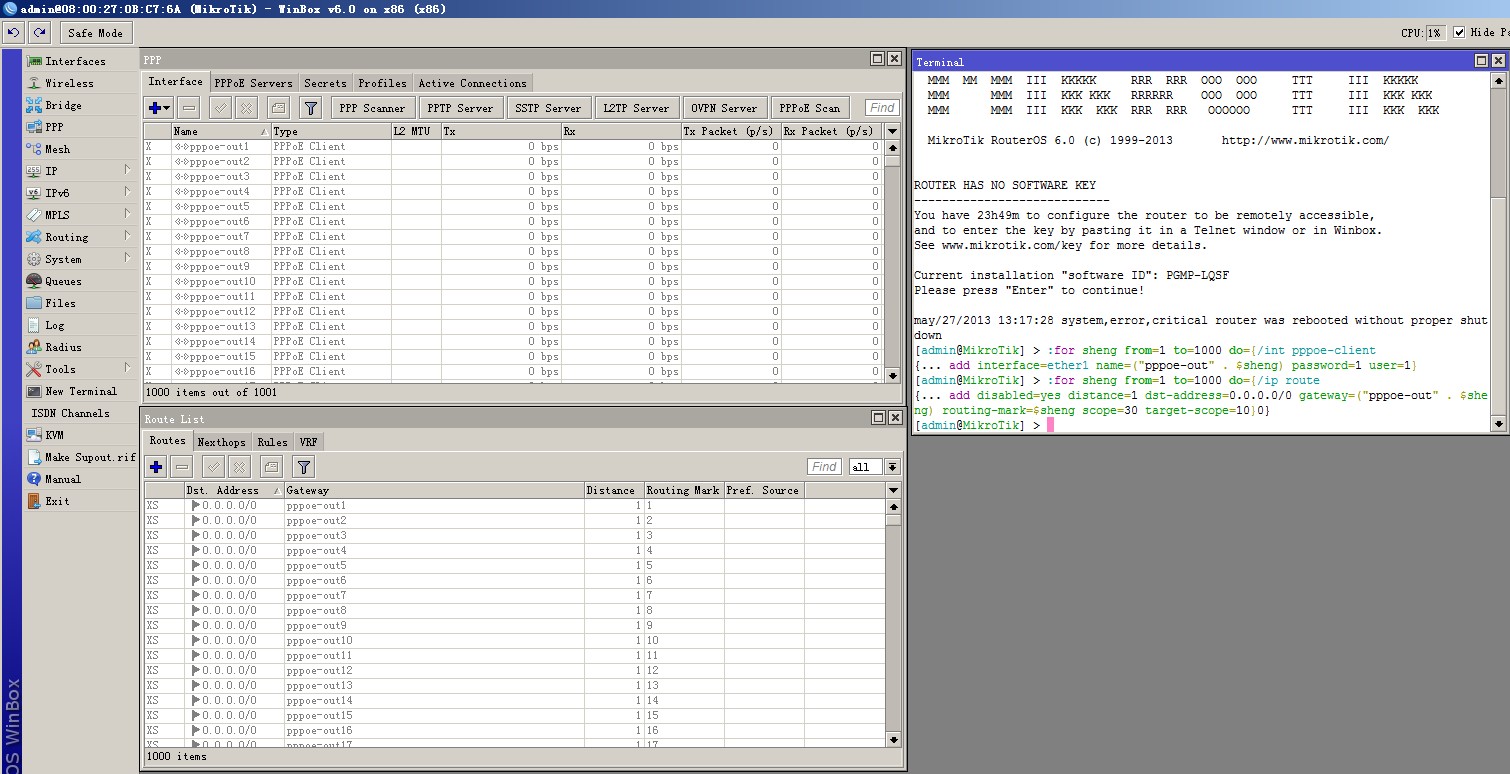Switch to Active Connections tab
Image resolution: width=1510 pixels, height=774 pixels.
[x=472, y=83]
